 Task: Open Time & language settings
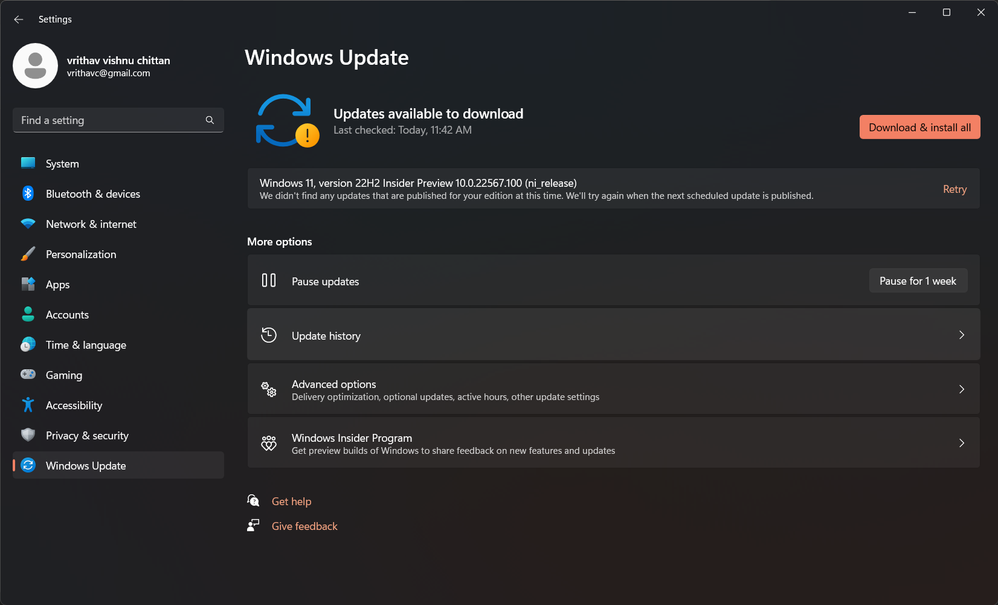tap(118, 345)
